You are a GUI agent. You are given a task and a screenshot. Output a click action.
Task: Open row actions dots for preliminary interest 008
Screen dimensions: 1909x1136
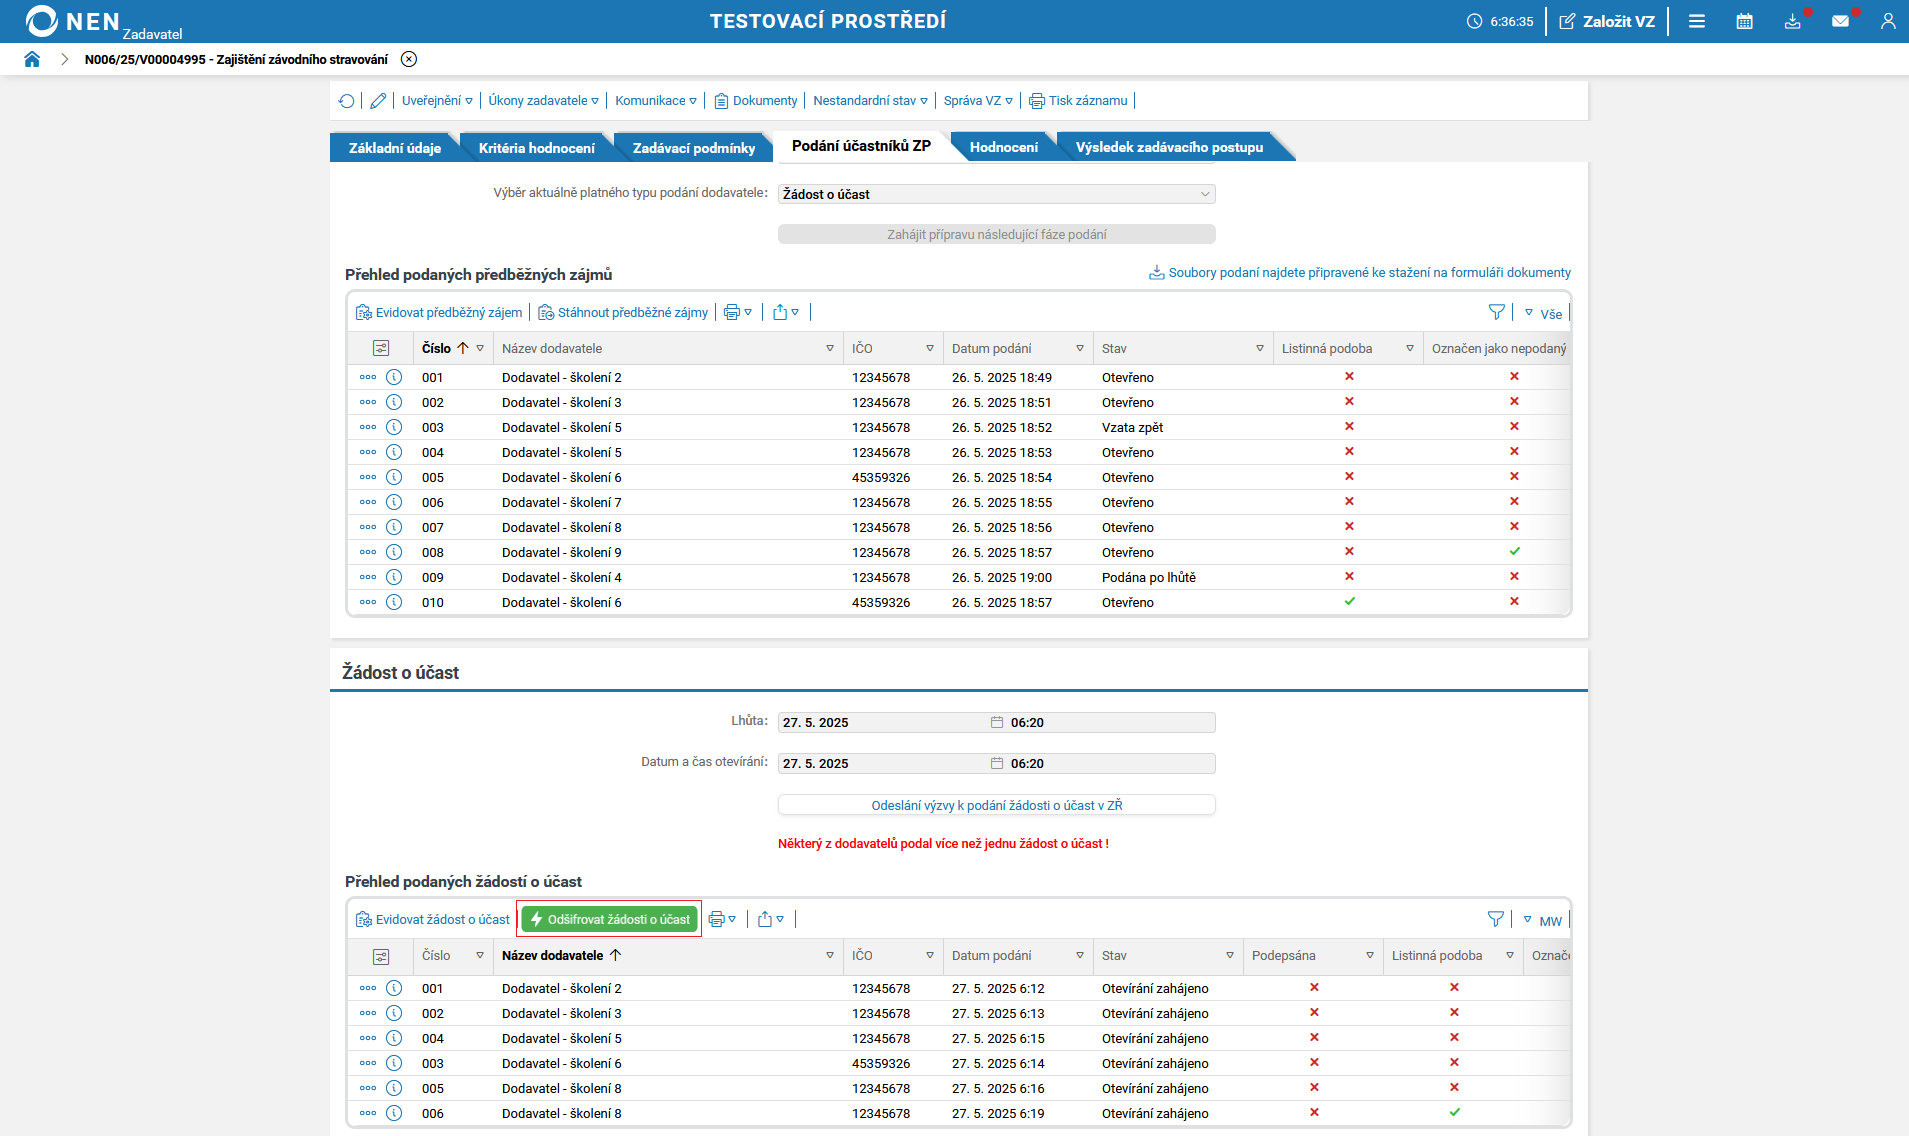[x=368, y=552]
